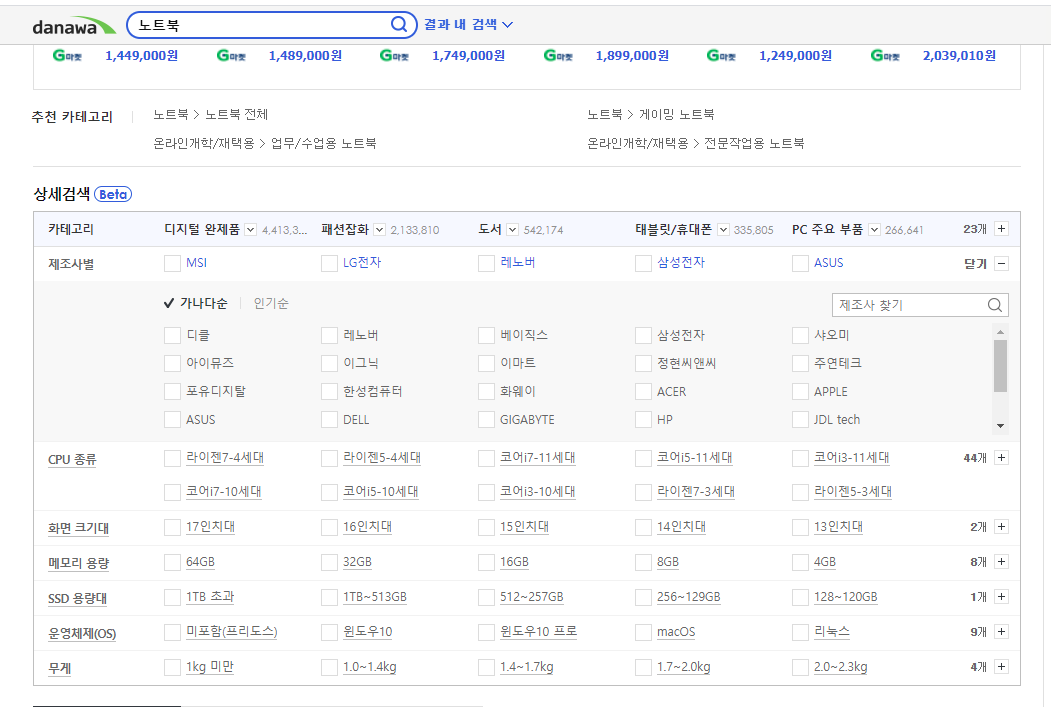Click the 1,749,000원 price link
Viewport: 1051px width, 707px height.
(x=469, y=56)
